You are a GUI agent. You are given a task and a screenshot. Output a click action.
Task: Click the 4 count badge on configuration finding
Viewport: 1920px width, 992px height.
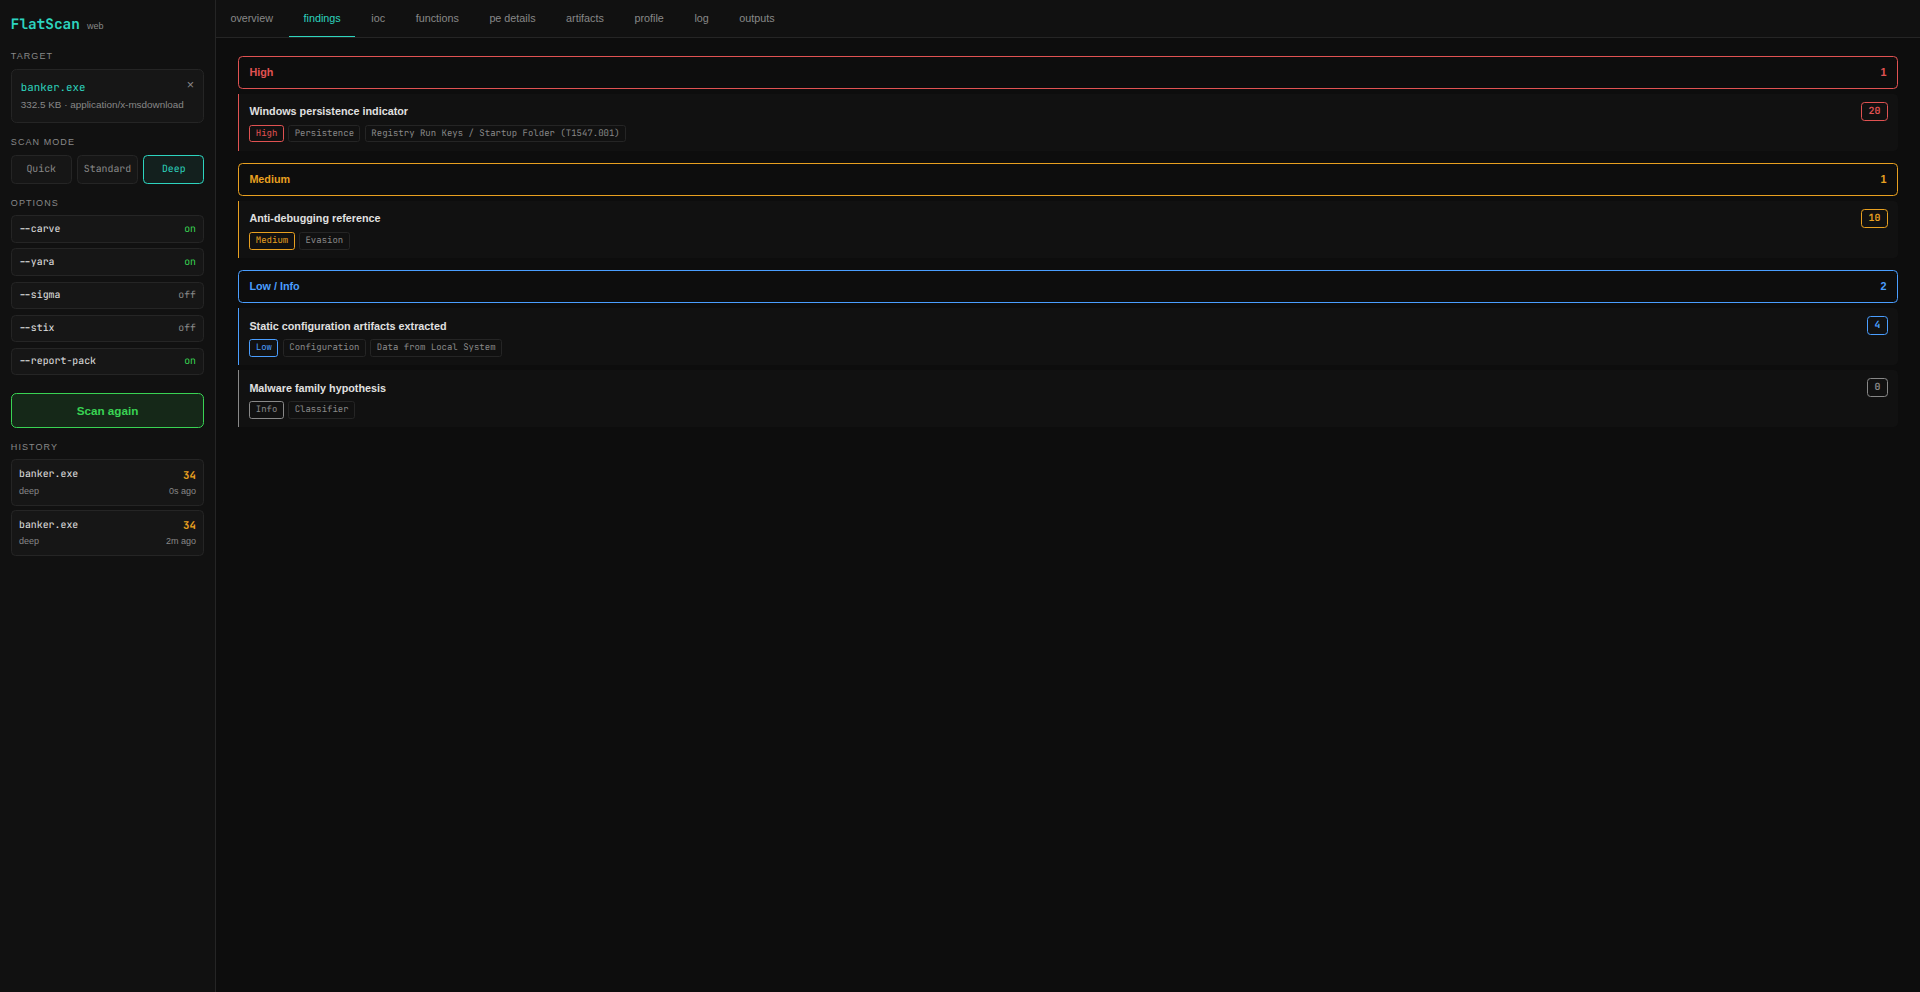[1877, 325]
